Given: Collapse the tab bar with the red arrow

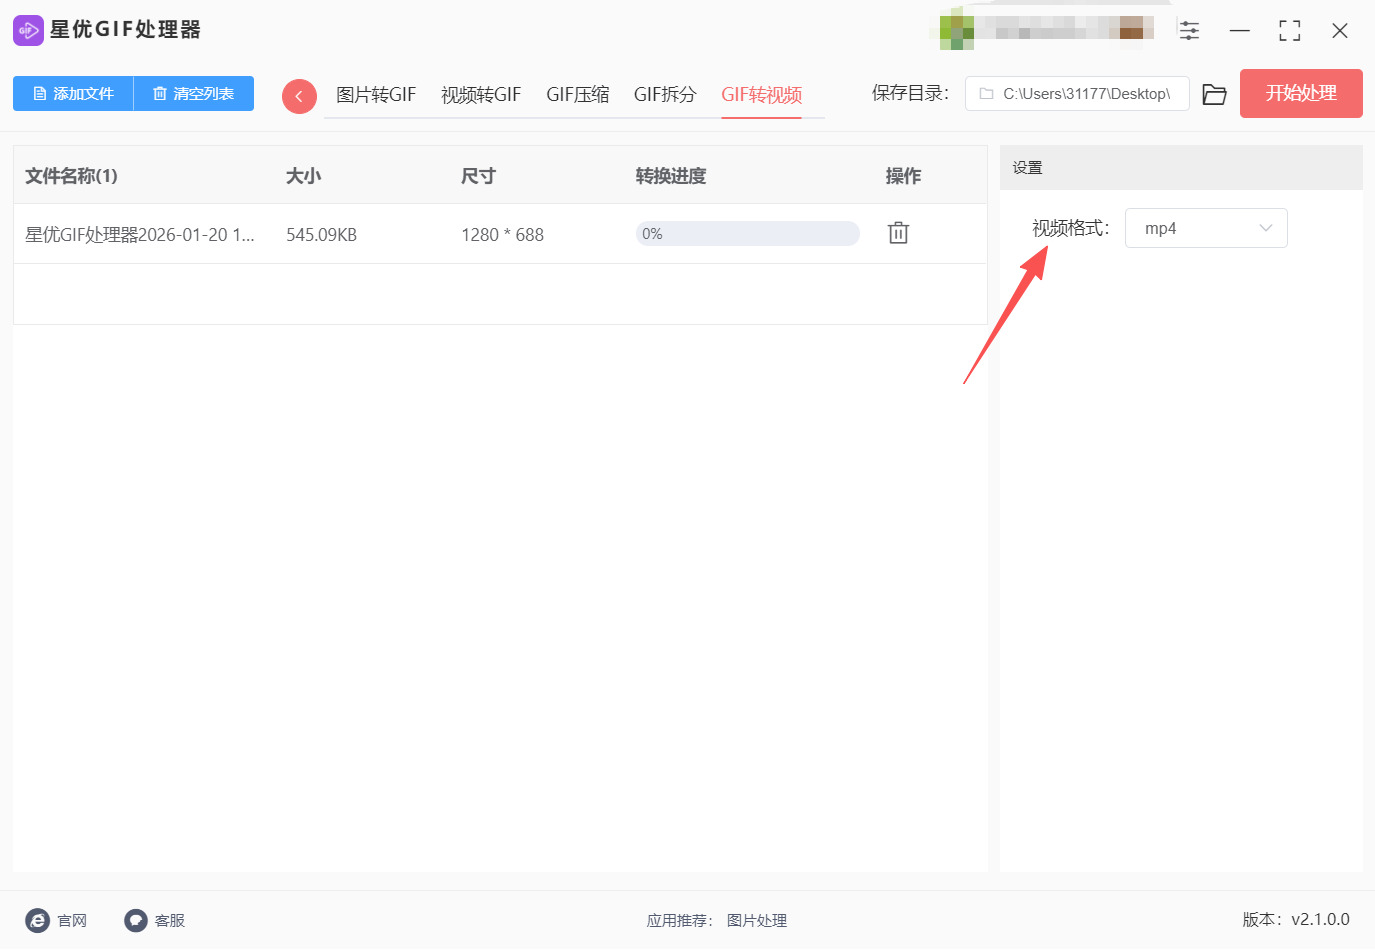Looking at the screenshot, I should pos(298,94).
